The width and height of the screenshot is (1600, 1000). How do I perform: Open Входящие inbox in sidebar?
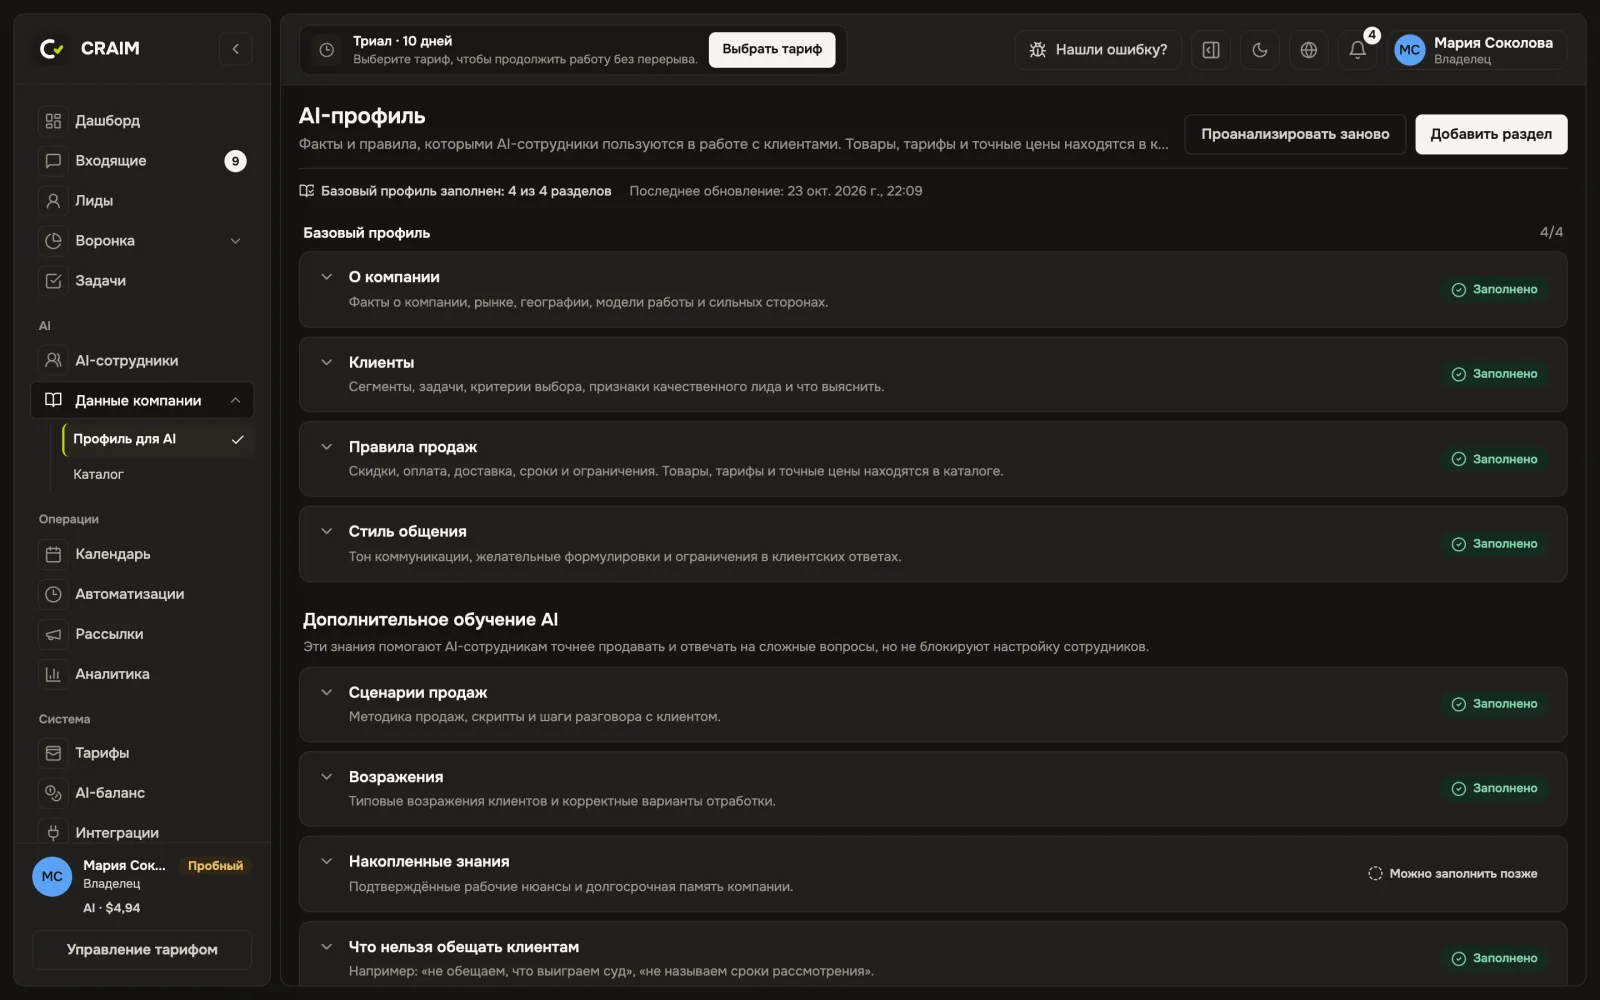(142, 161)
